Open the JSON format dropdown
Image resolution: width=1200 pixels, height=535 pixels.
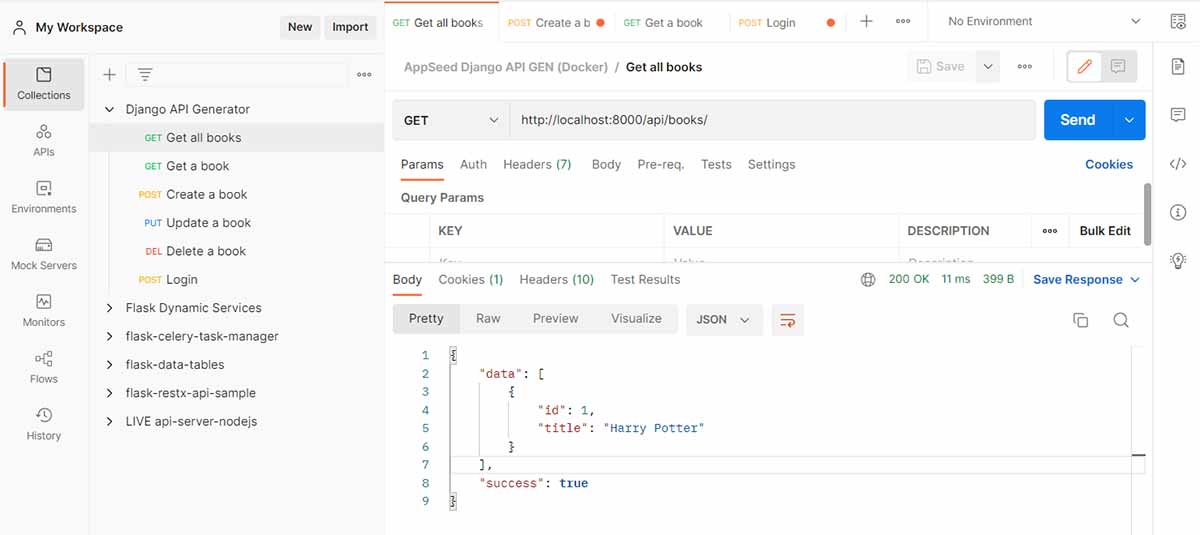(724, 319)
